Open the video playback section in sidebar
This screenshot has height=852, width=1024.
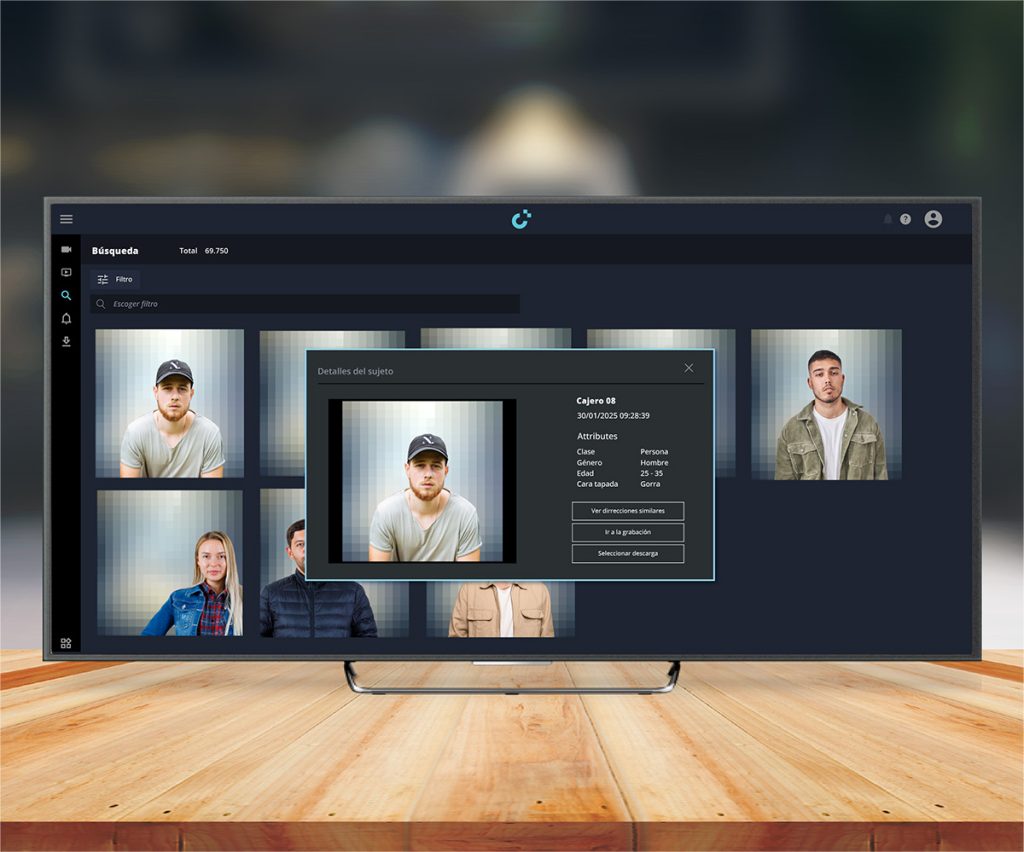coord(66,272)
